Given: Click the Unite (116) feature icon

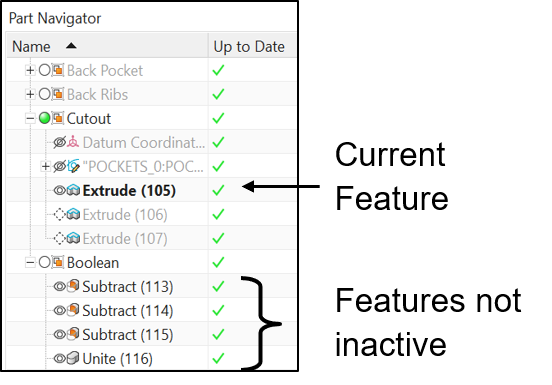Looking at the screenshot, I should coord(73,358).
